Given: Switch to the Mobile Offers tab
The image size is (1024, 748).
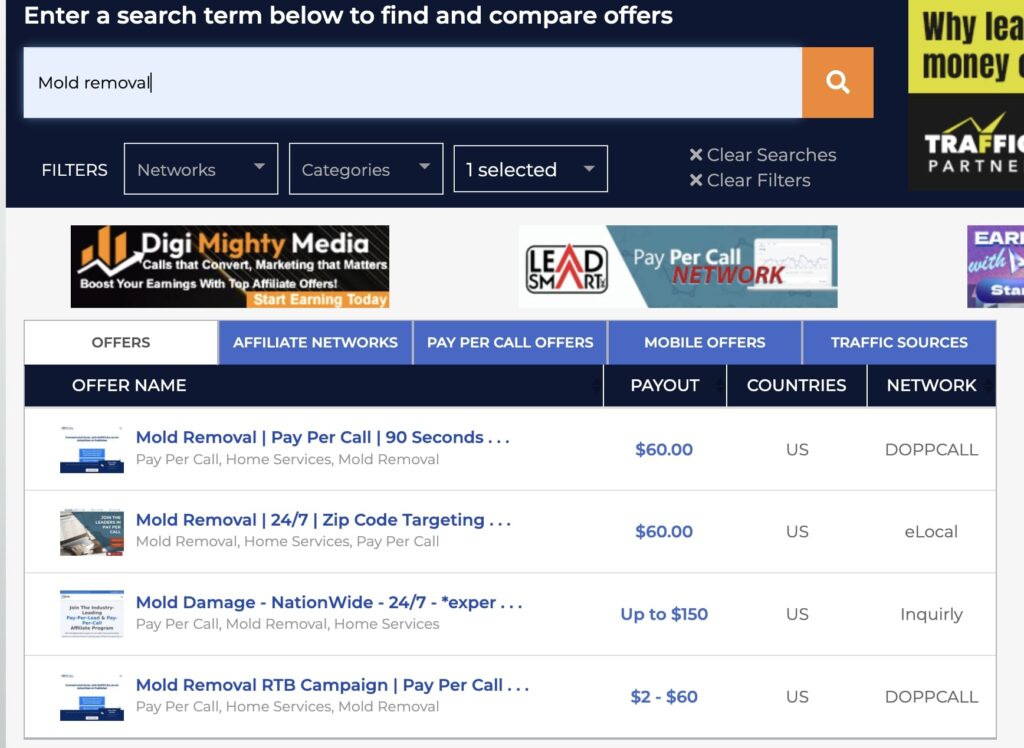Looking at the screenshot, I should (x=705, y=342).
